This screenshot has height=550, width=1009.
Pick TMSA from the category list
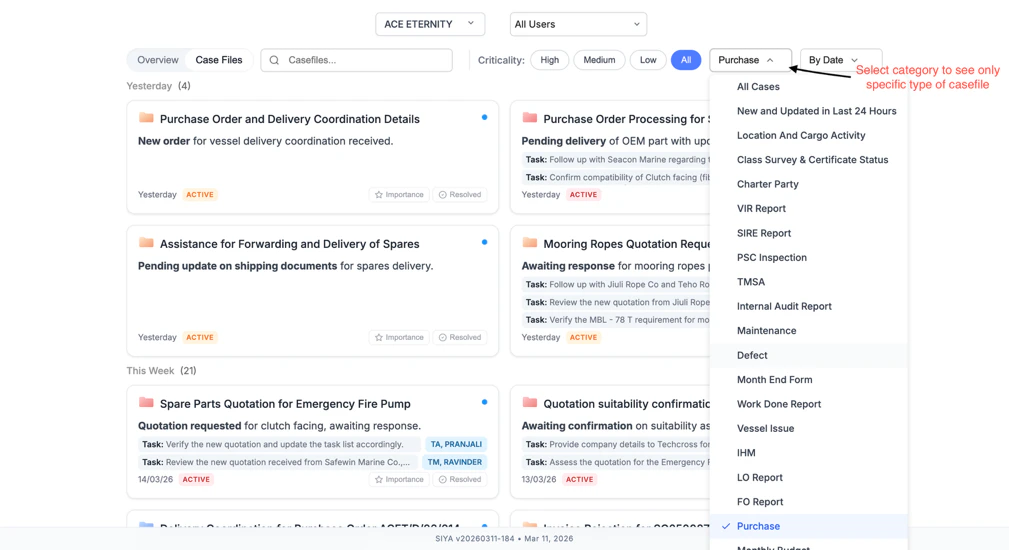809,282
